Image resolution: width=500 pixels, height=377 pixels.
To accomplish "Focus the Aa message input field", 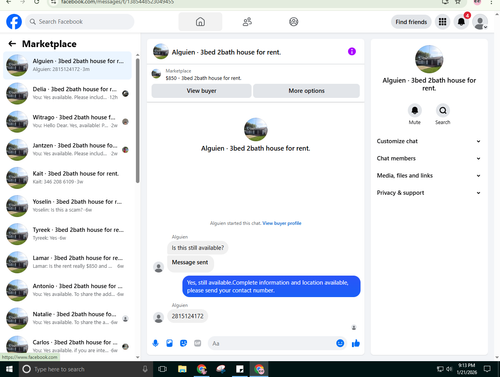I will point(272,343).
